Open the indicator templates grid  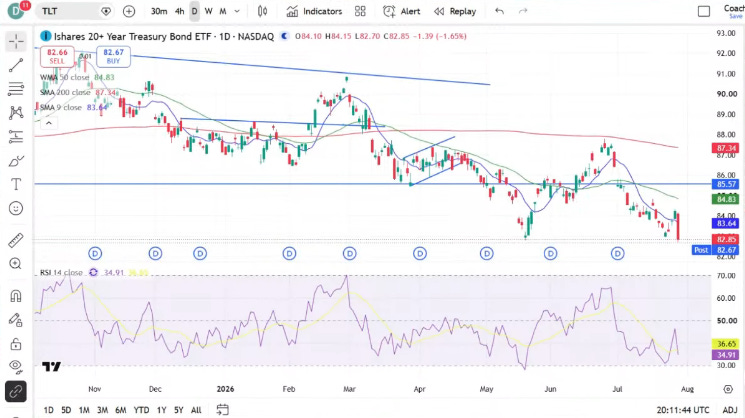[360, 11]
